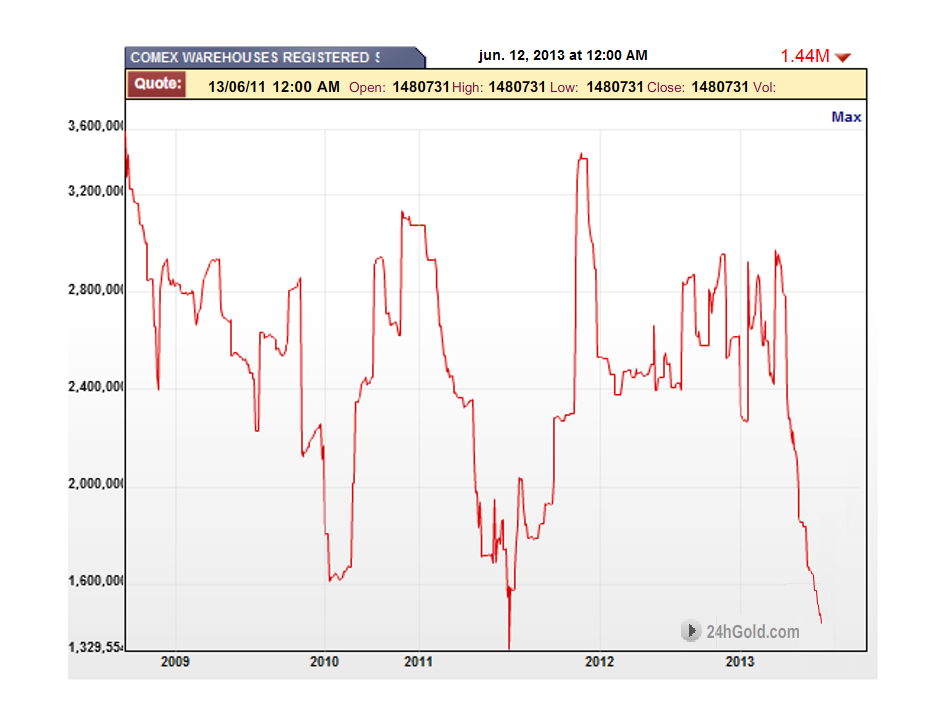Viewport: 950px width, 720px height.
Task: Click the 2,400,000 y-axis label
Action: pos(96,386)
